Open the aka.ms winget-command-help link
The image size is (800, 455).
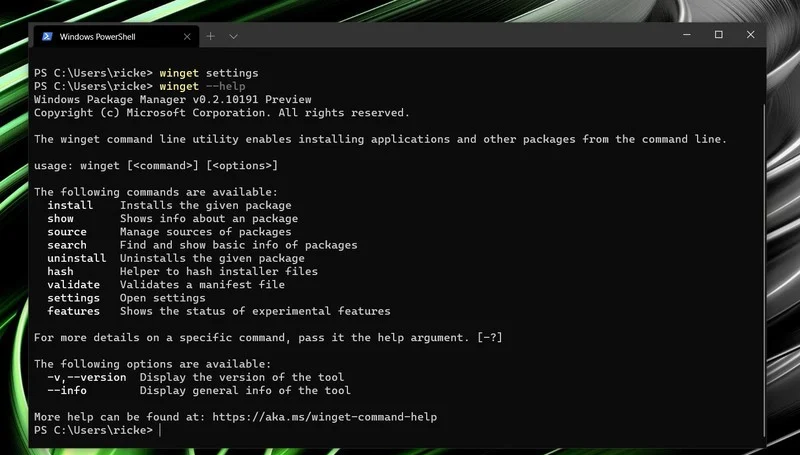331,416
